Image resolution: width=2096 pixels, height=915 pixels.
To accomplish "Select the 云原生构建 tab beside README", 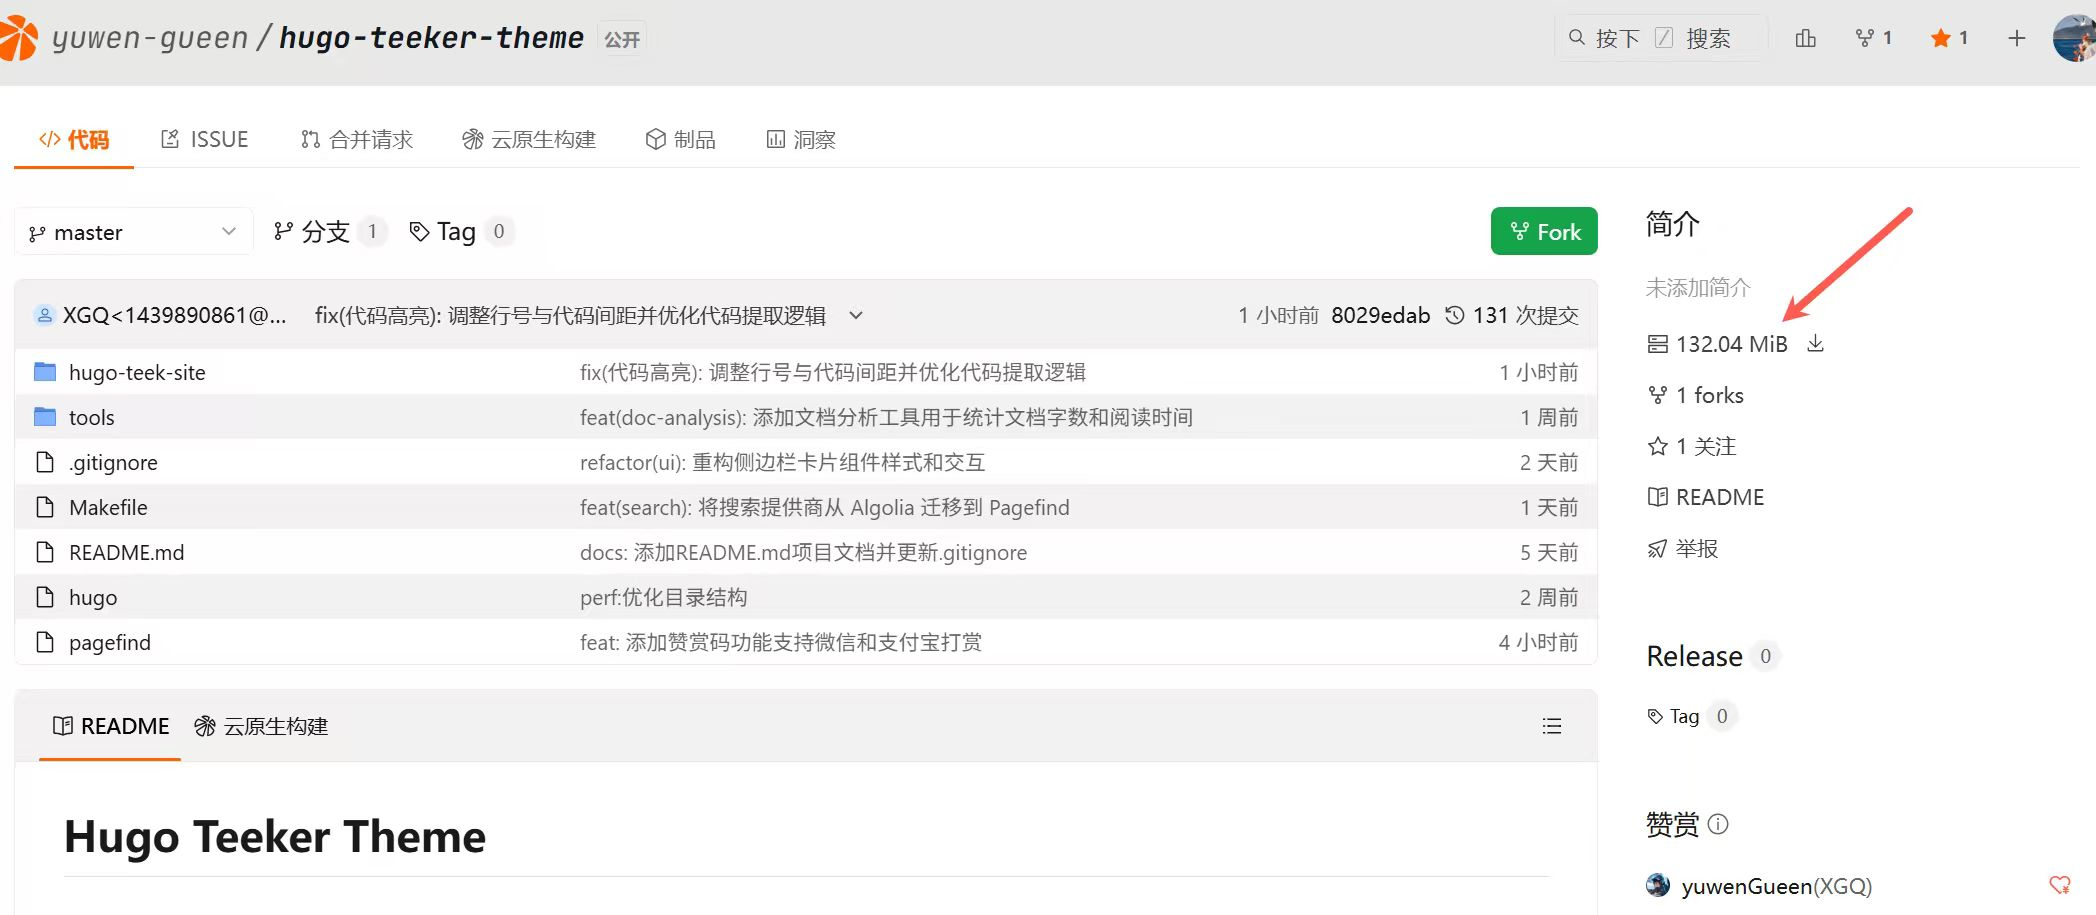I will click(262, 726).
